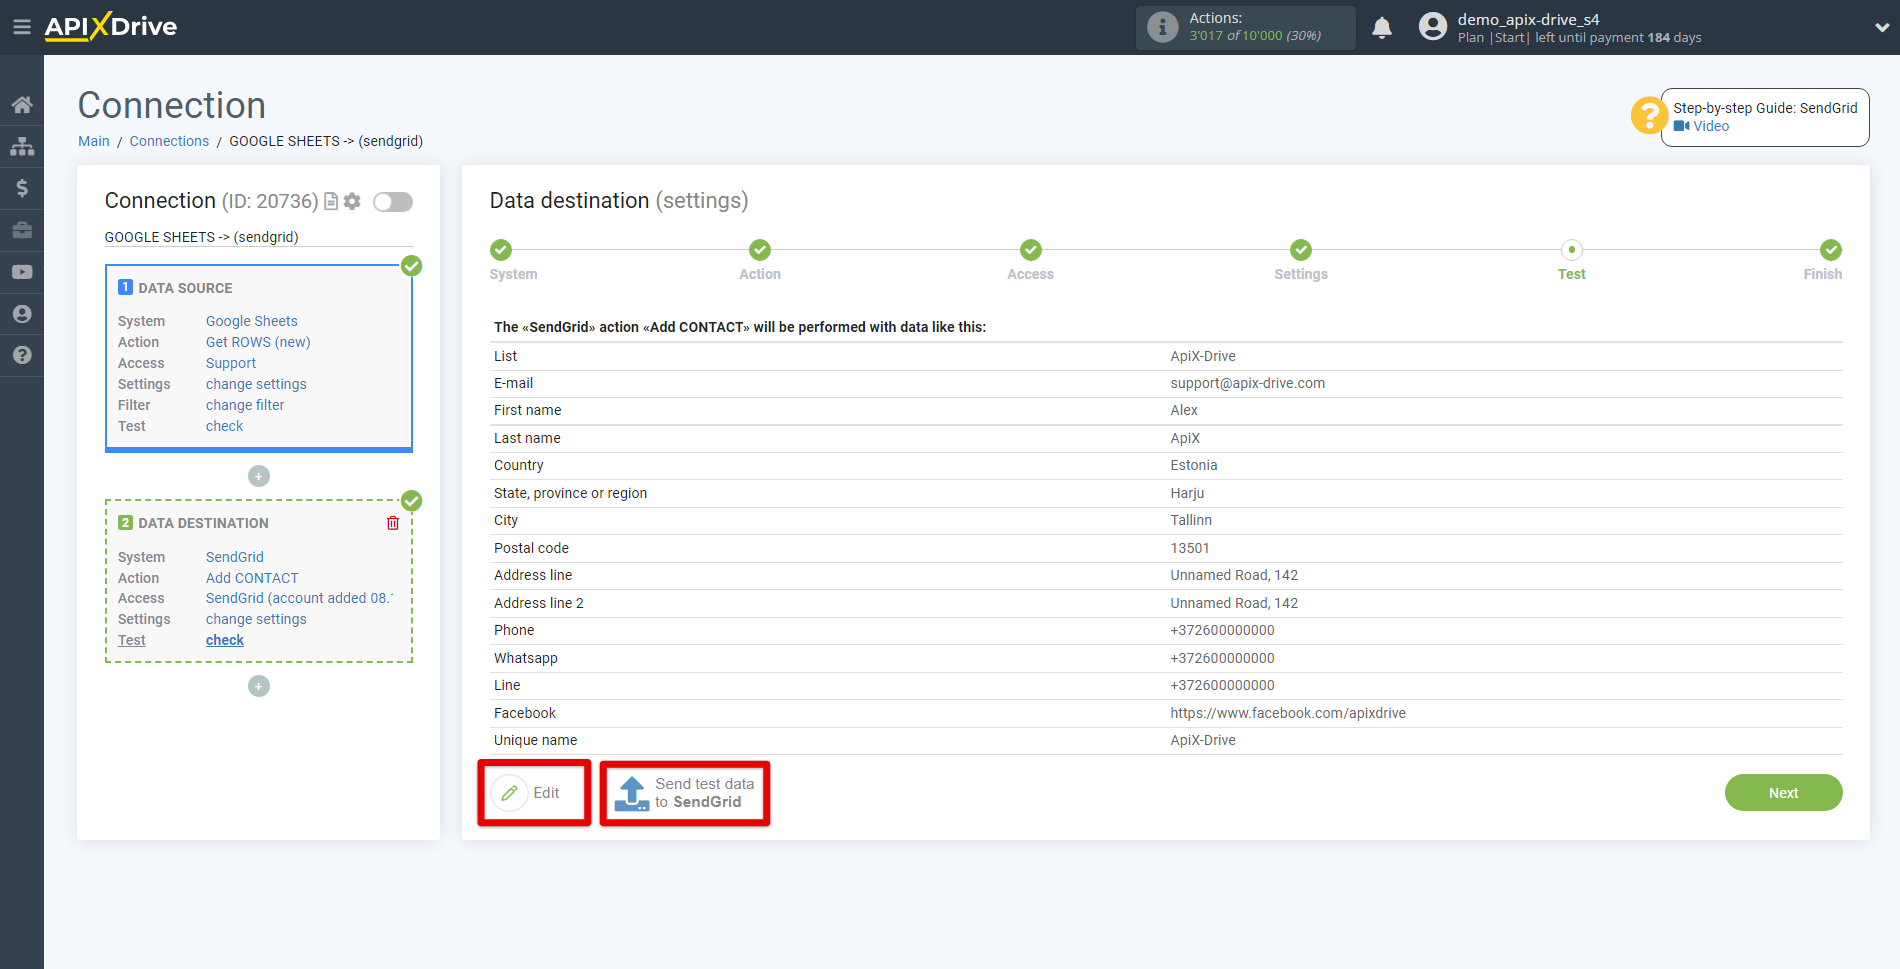Open the Home sidebar icon
Image resolution: width=1900 pixels, height=969 pixels.
[22, 105]
